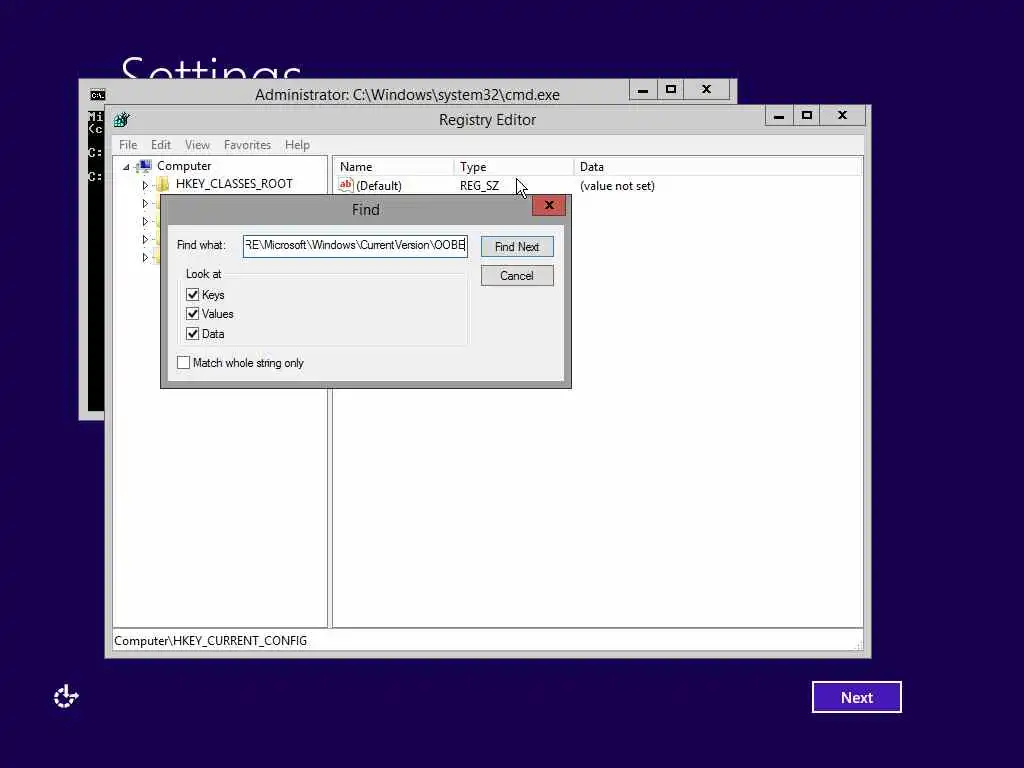Open the Ease of Access icon
The image size is (1024, 768).
tap(65, 697)
